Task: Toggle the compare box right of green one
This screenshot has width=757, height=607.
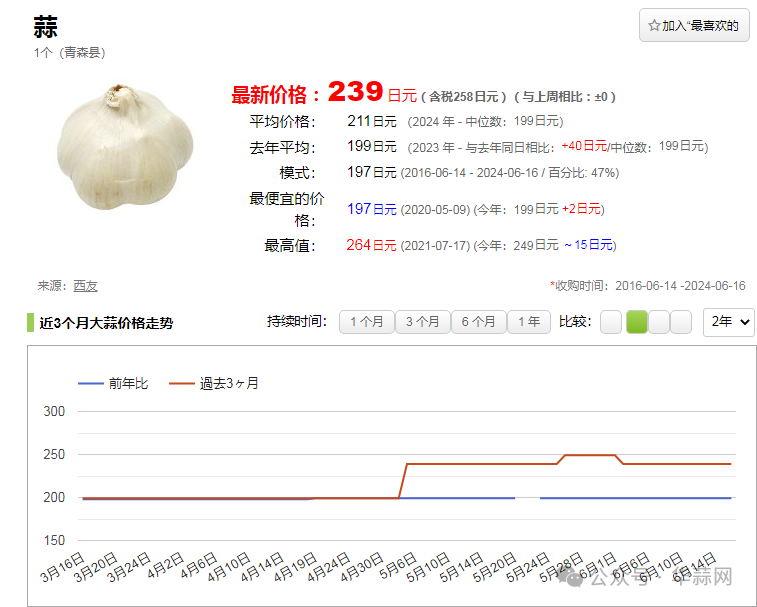Action: point(659,322)
